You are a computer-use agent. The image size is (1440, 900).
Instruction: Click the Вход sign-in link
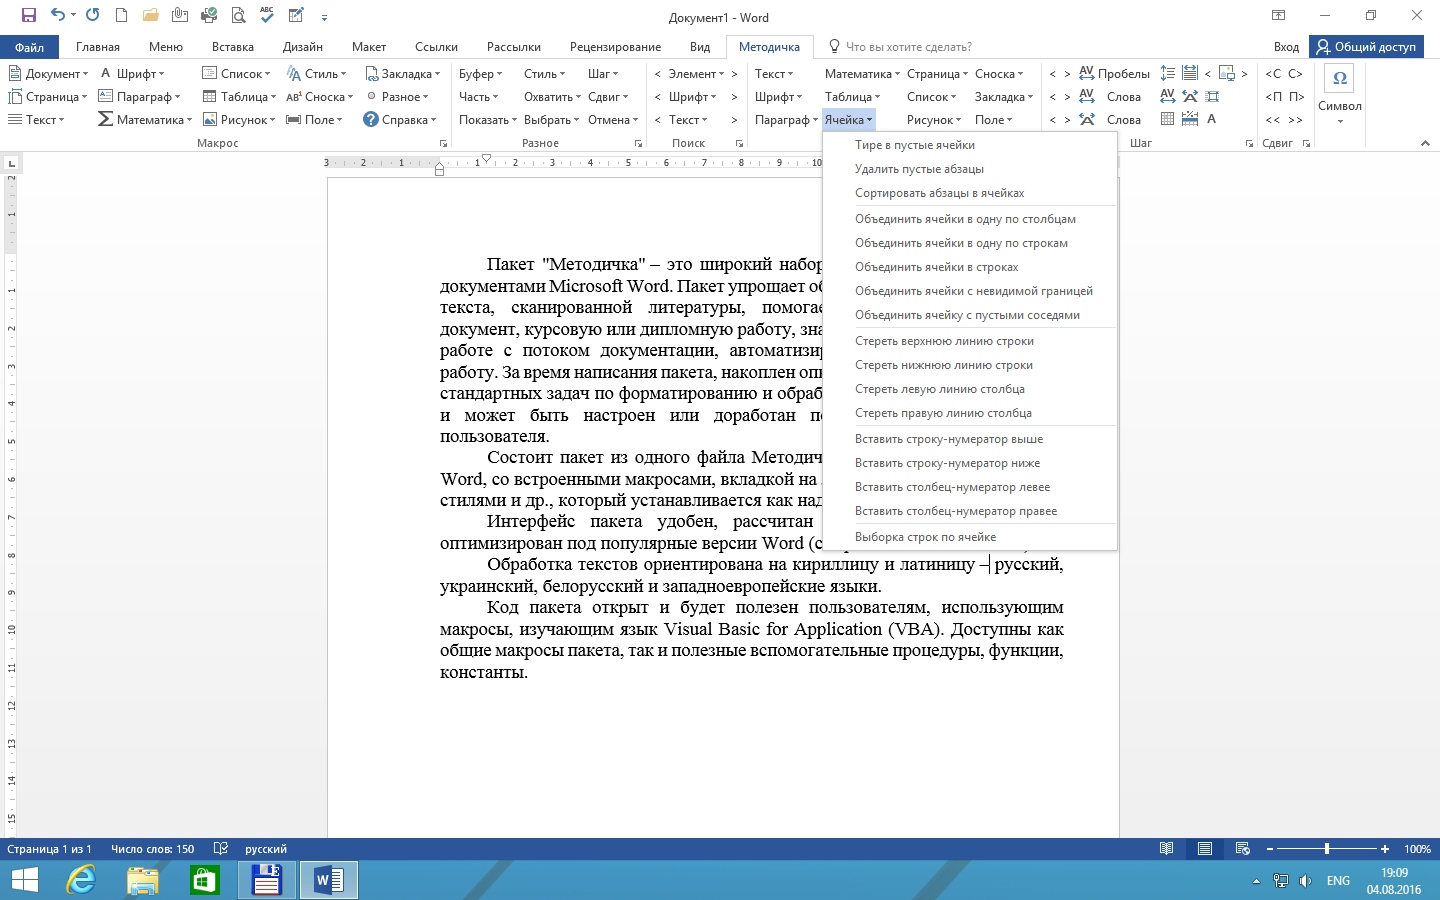click(1286, 47)
